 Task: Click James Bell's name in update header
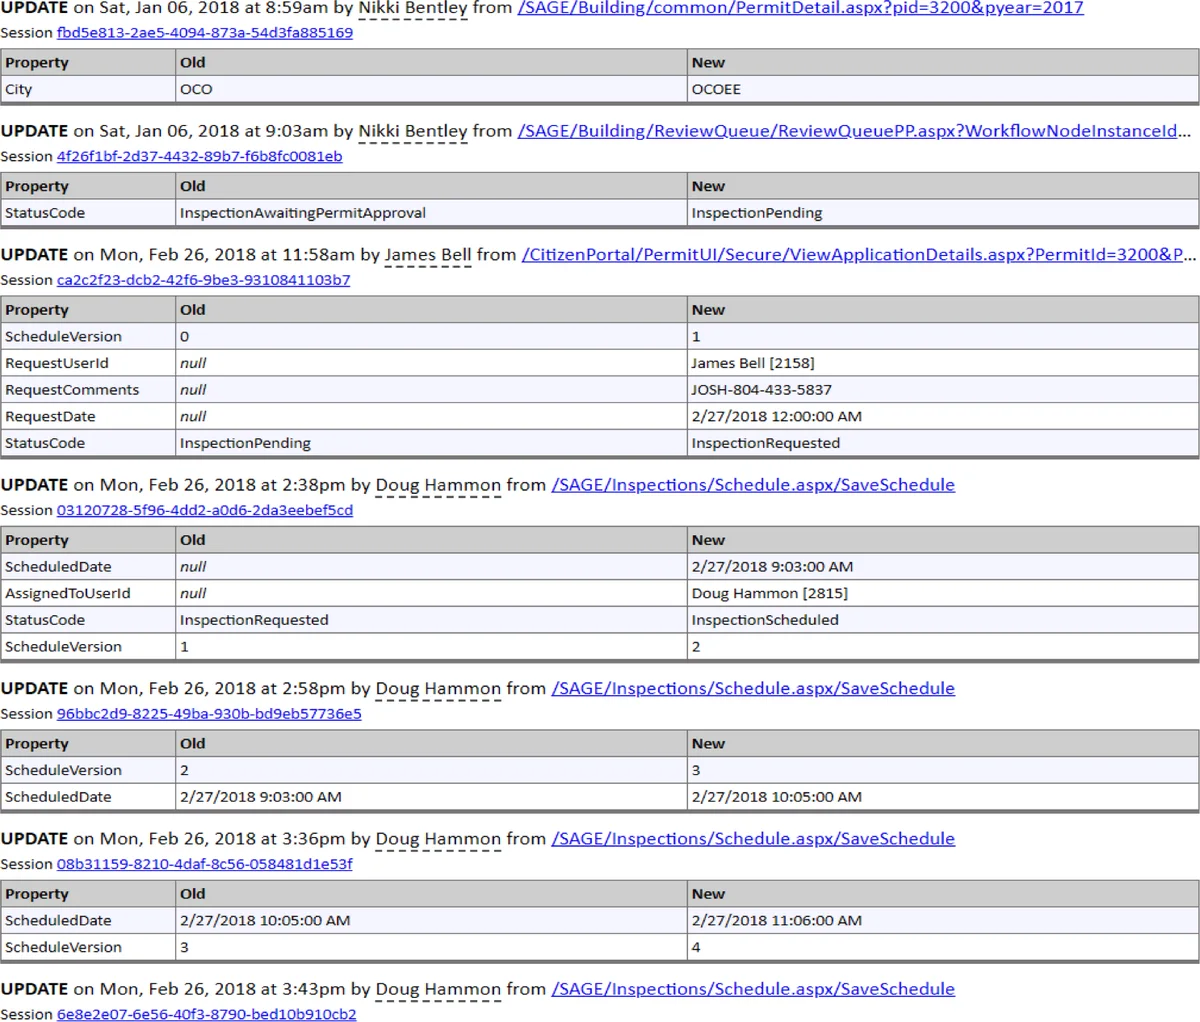click(x=427, y=255)
